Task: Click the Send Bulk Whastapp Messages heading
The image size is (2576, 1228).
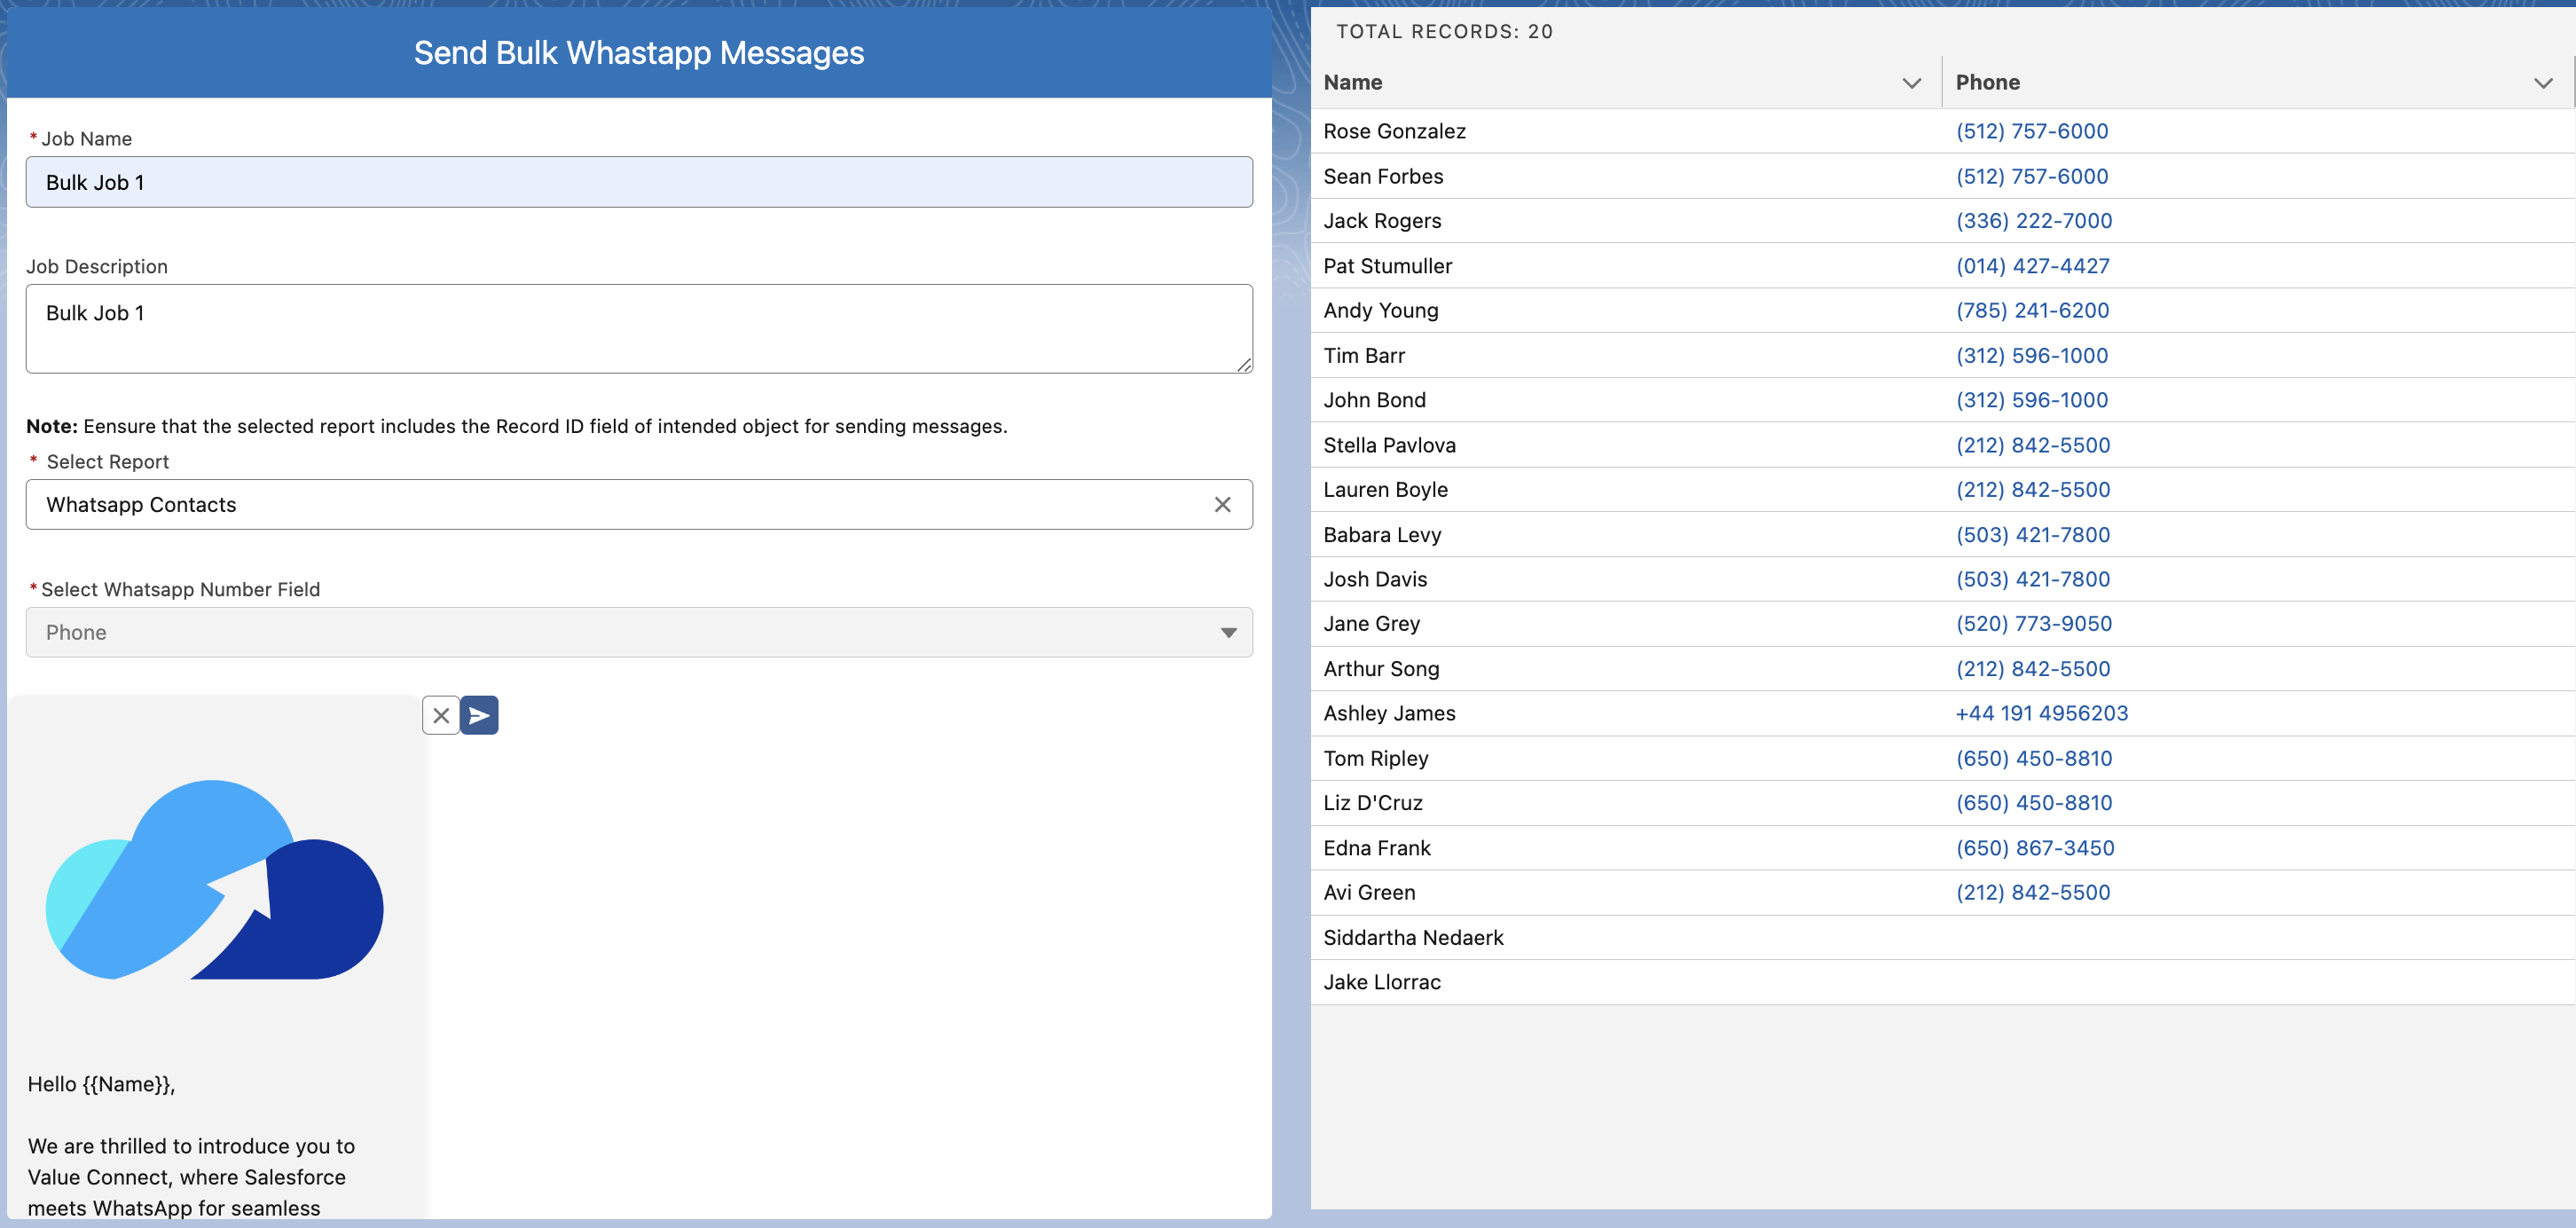Action: click(x=639, y=52)
